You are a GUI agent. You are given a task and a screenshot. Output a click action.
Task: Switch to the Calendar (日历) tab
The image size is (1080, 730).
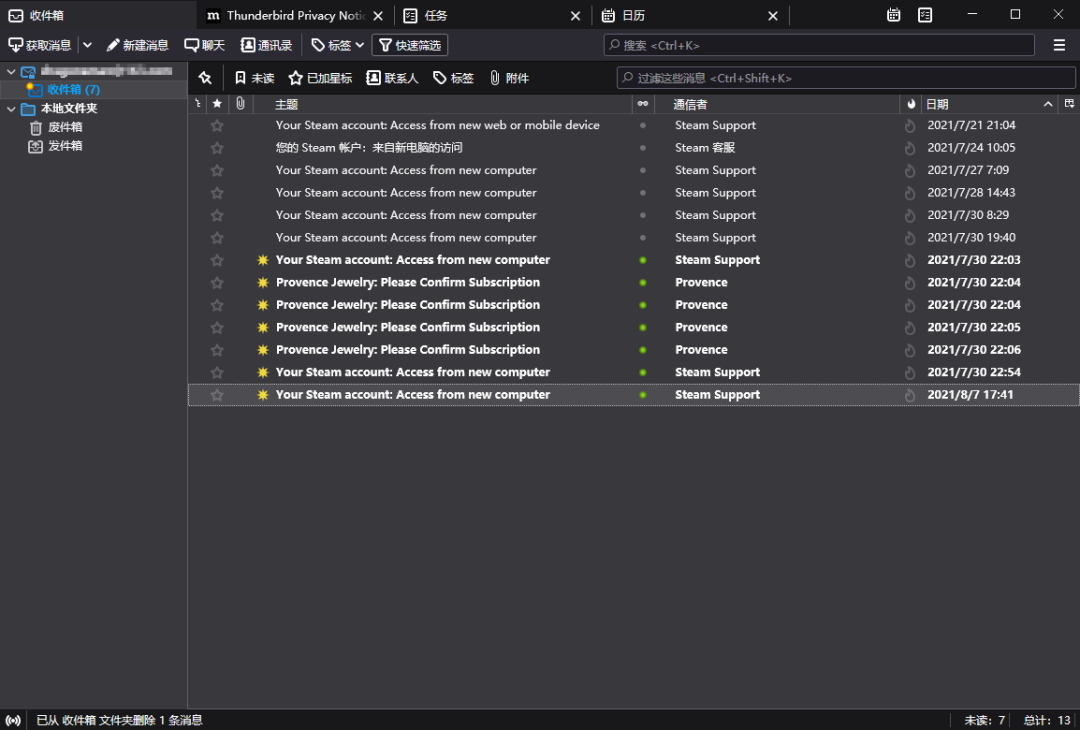coord(680,15)
